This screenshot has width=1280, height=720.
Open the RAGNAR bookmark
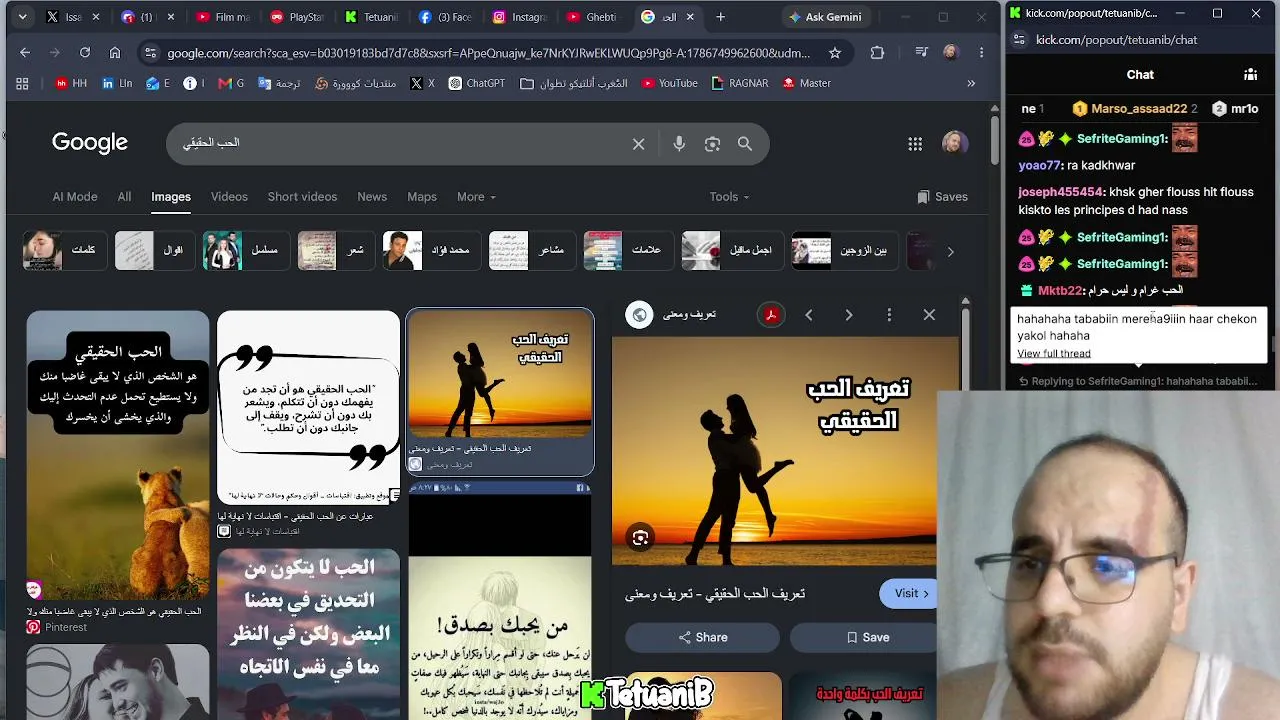740,84
